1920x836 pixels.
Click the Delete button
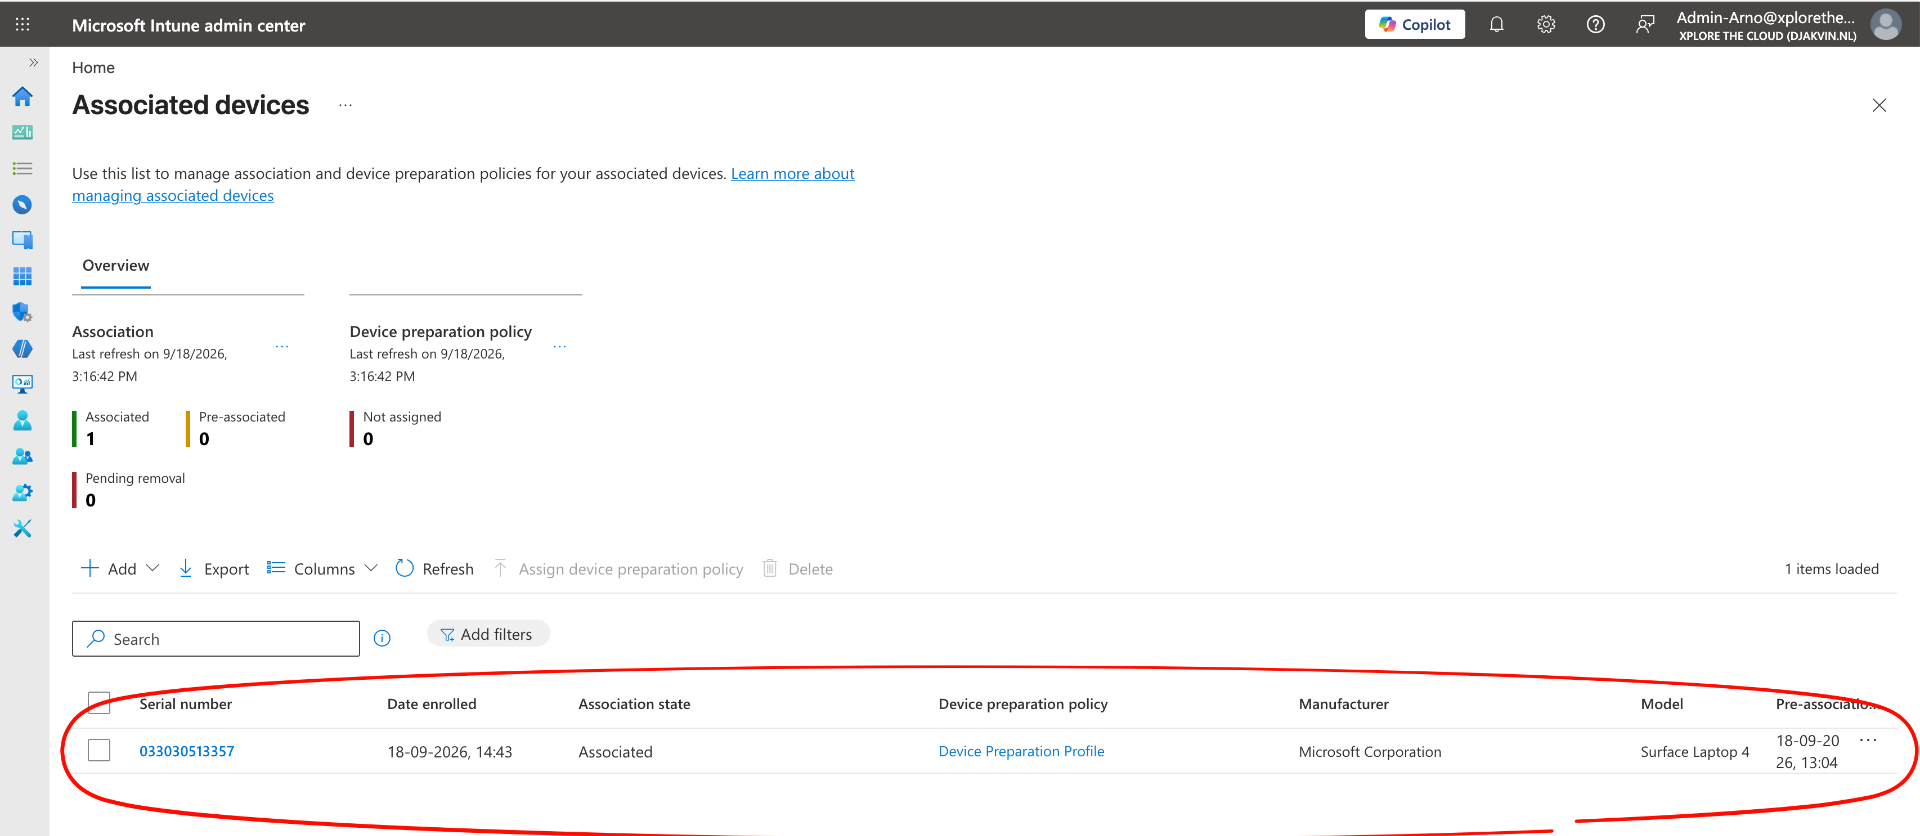(798, 569)
